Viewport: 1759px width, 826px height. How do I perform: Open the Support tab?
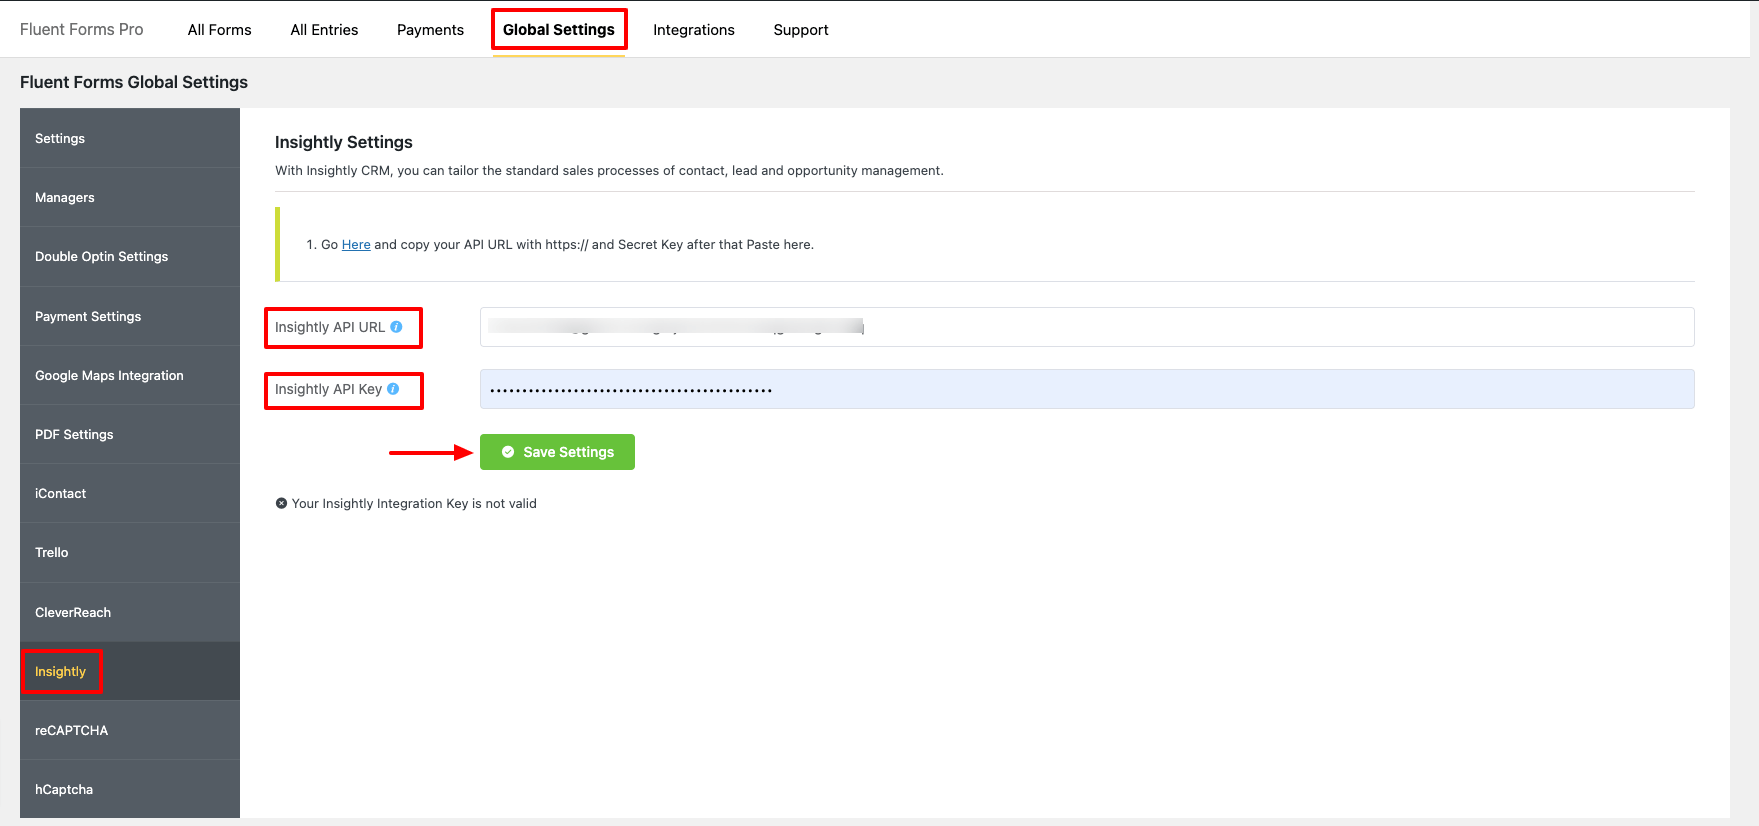coord(801,30)
